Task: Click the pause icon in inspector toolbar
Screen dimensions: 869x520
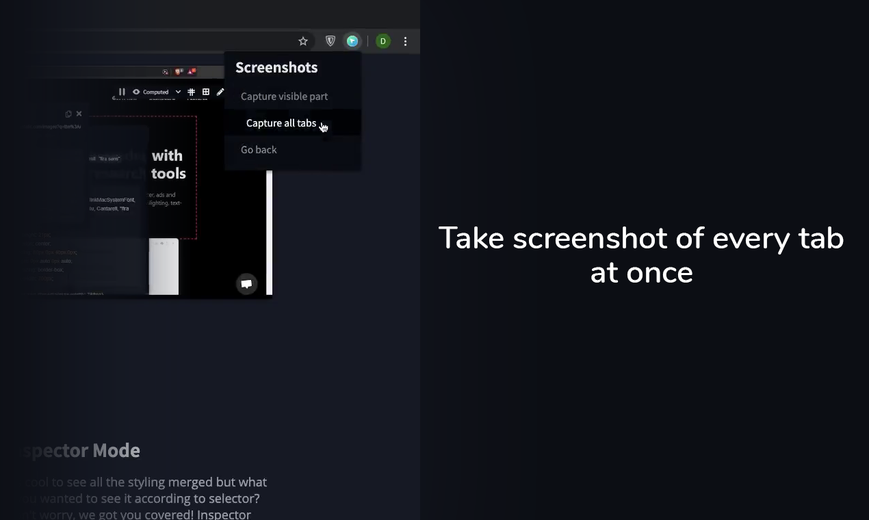Action: [x=122, y=91]
